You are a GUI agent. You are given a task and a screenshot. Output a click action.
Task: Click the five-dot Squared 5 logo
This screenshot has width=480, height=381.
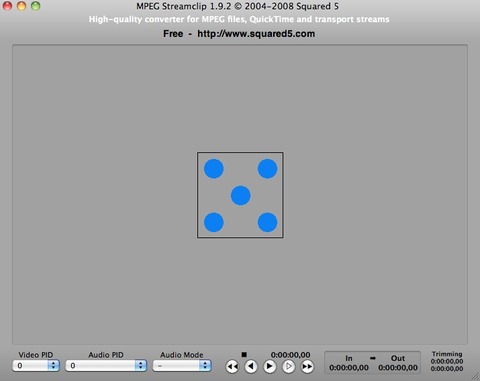tap(240, 195)
